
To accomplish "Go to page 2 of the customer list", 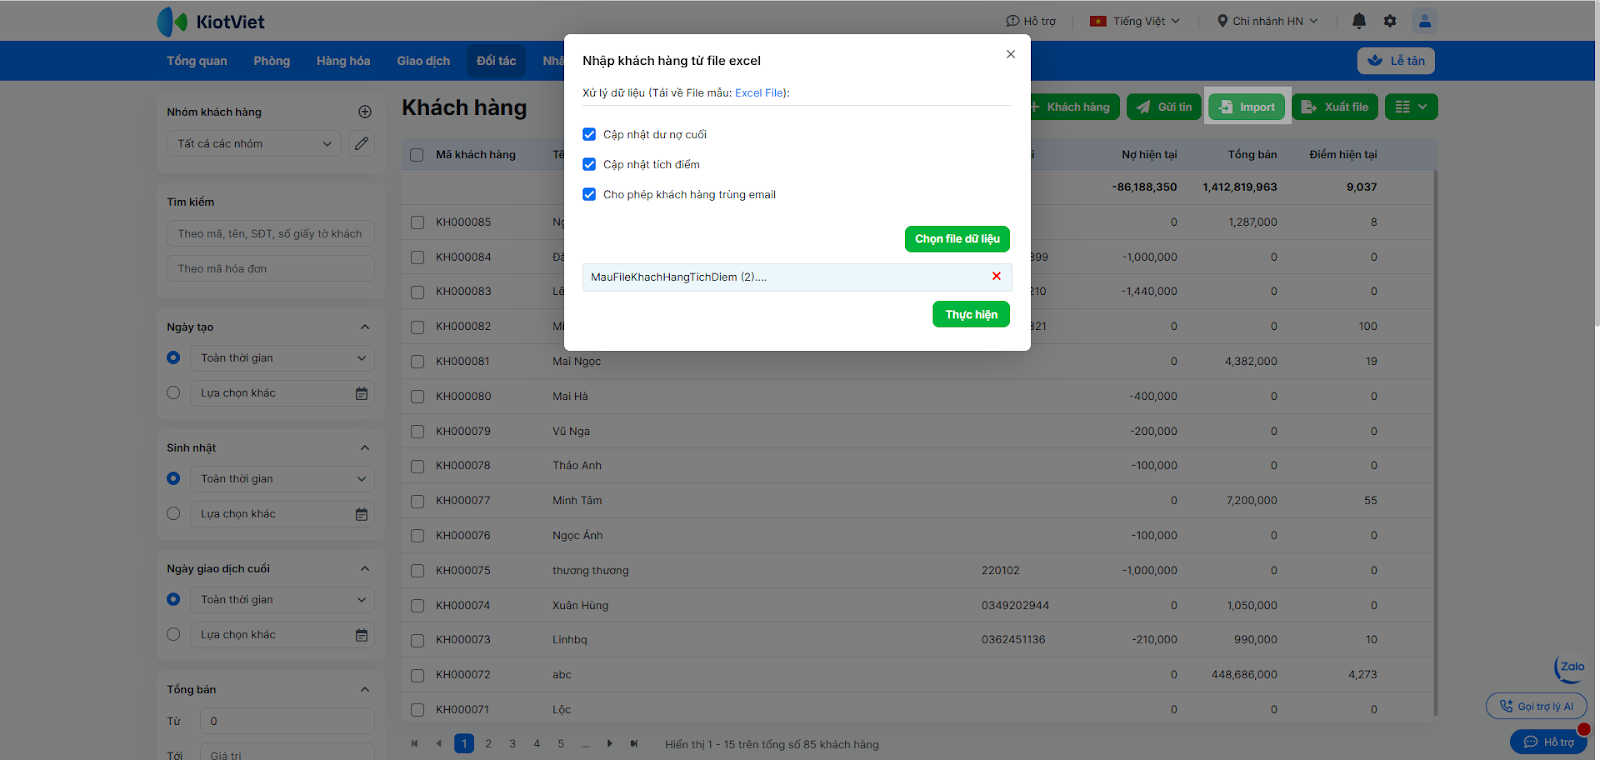I will (x=488, y=744).
